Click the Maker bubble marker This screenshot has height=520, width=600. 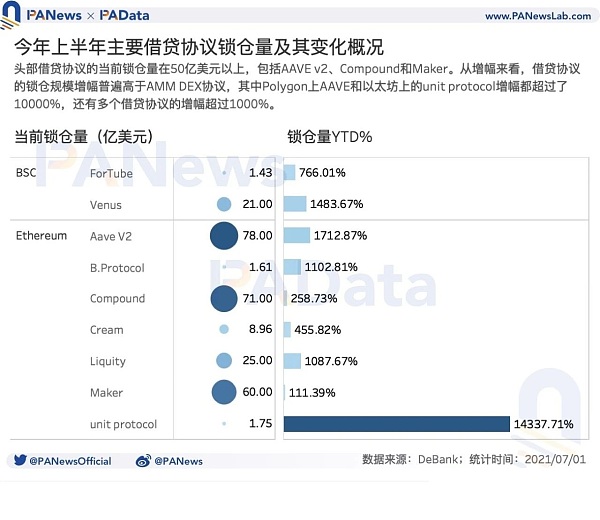coord(224,392)
